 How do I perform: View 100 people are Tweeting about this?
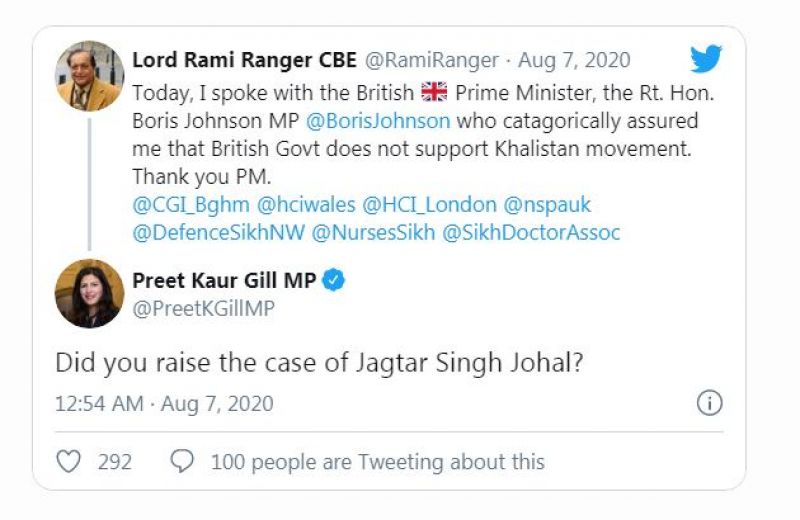pos(377,461)
